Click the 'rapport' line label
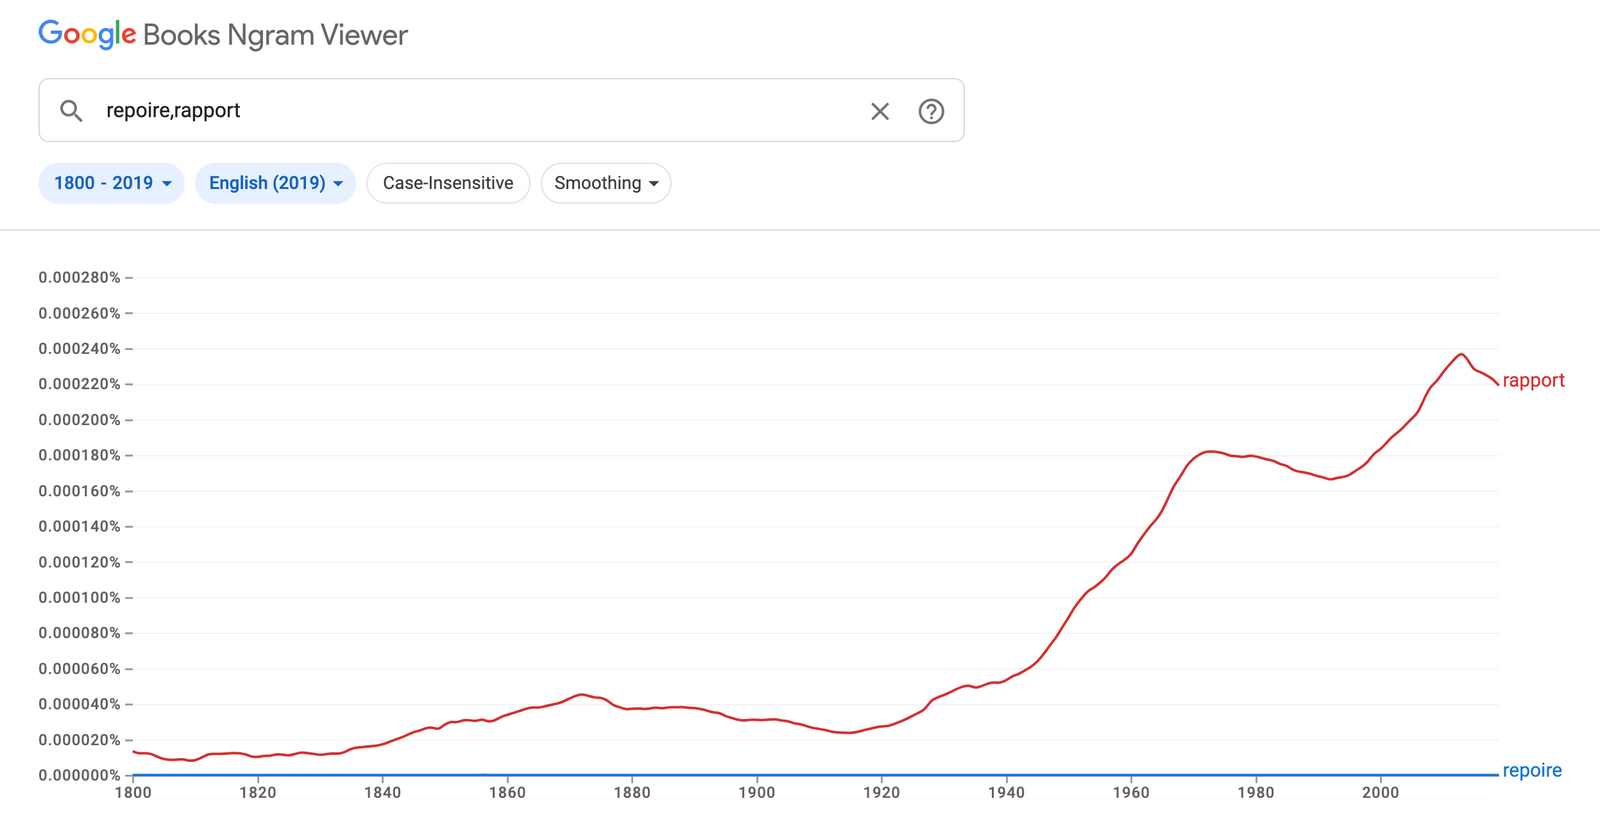 [1533, 380]
